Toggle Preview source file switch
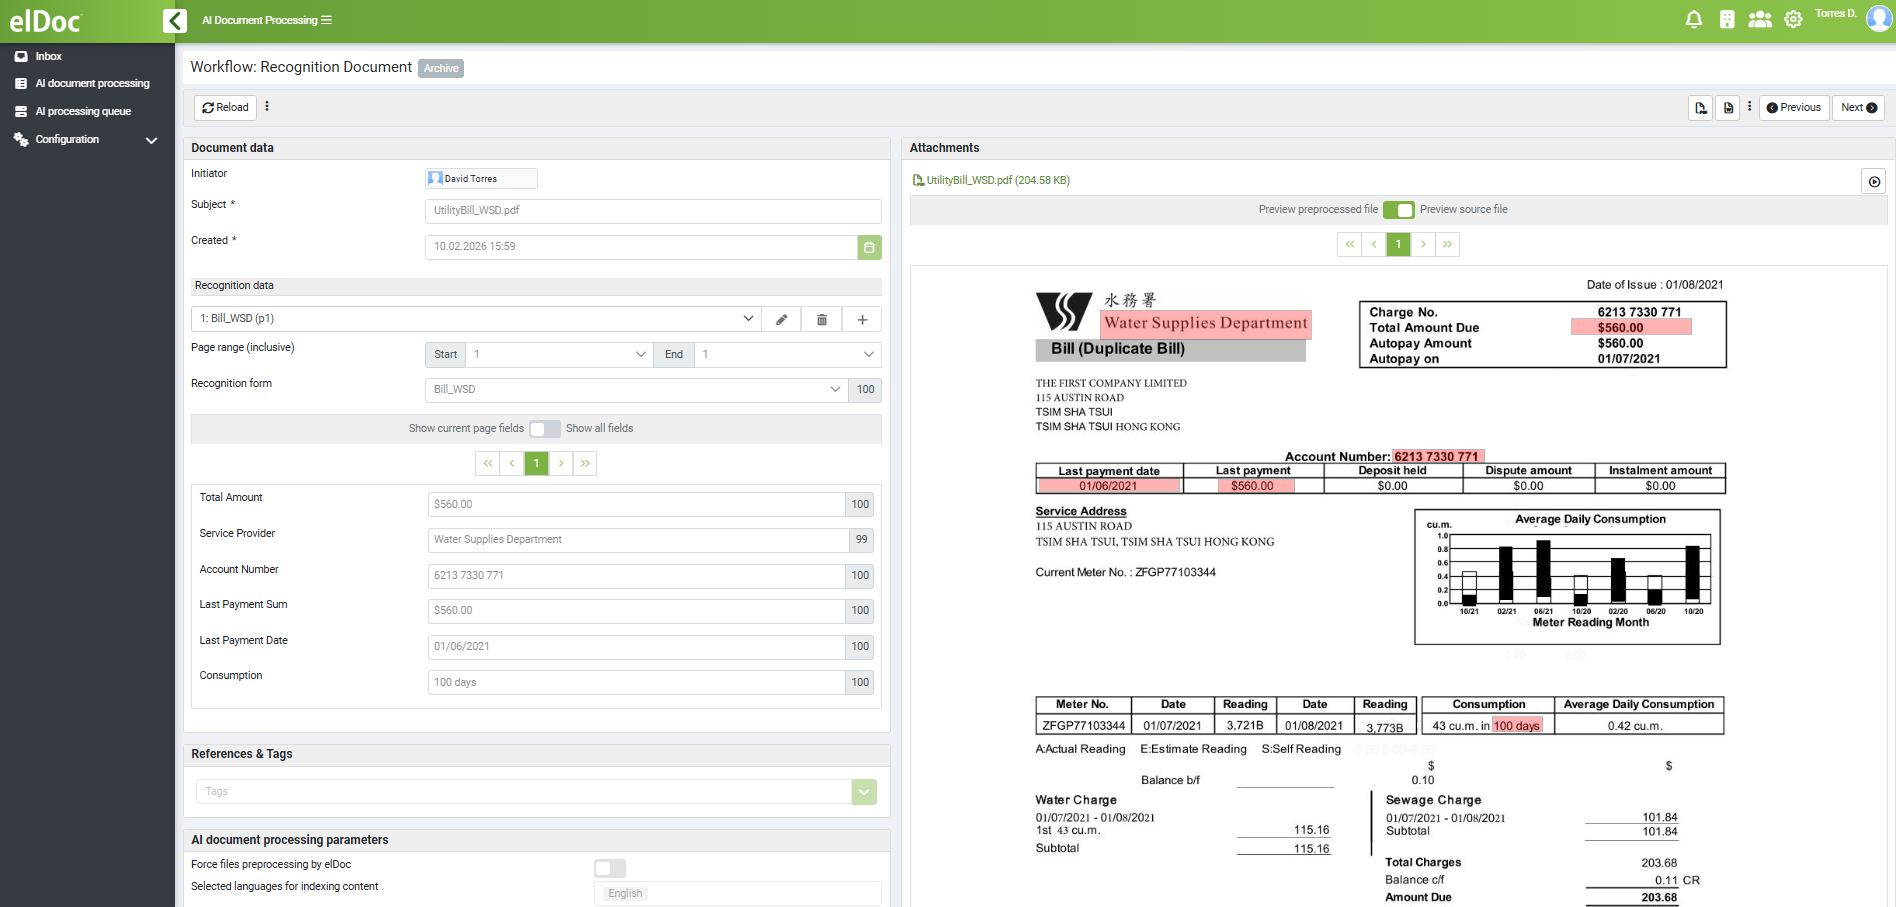Image resolution: width=1896 pixels, height=907 pixels. tap(1398, 210)
